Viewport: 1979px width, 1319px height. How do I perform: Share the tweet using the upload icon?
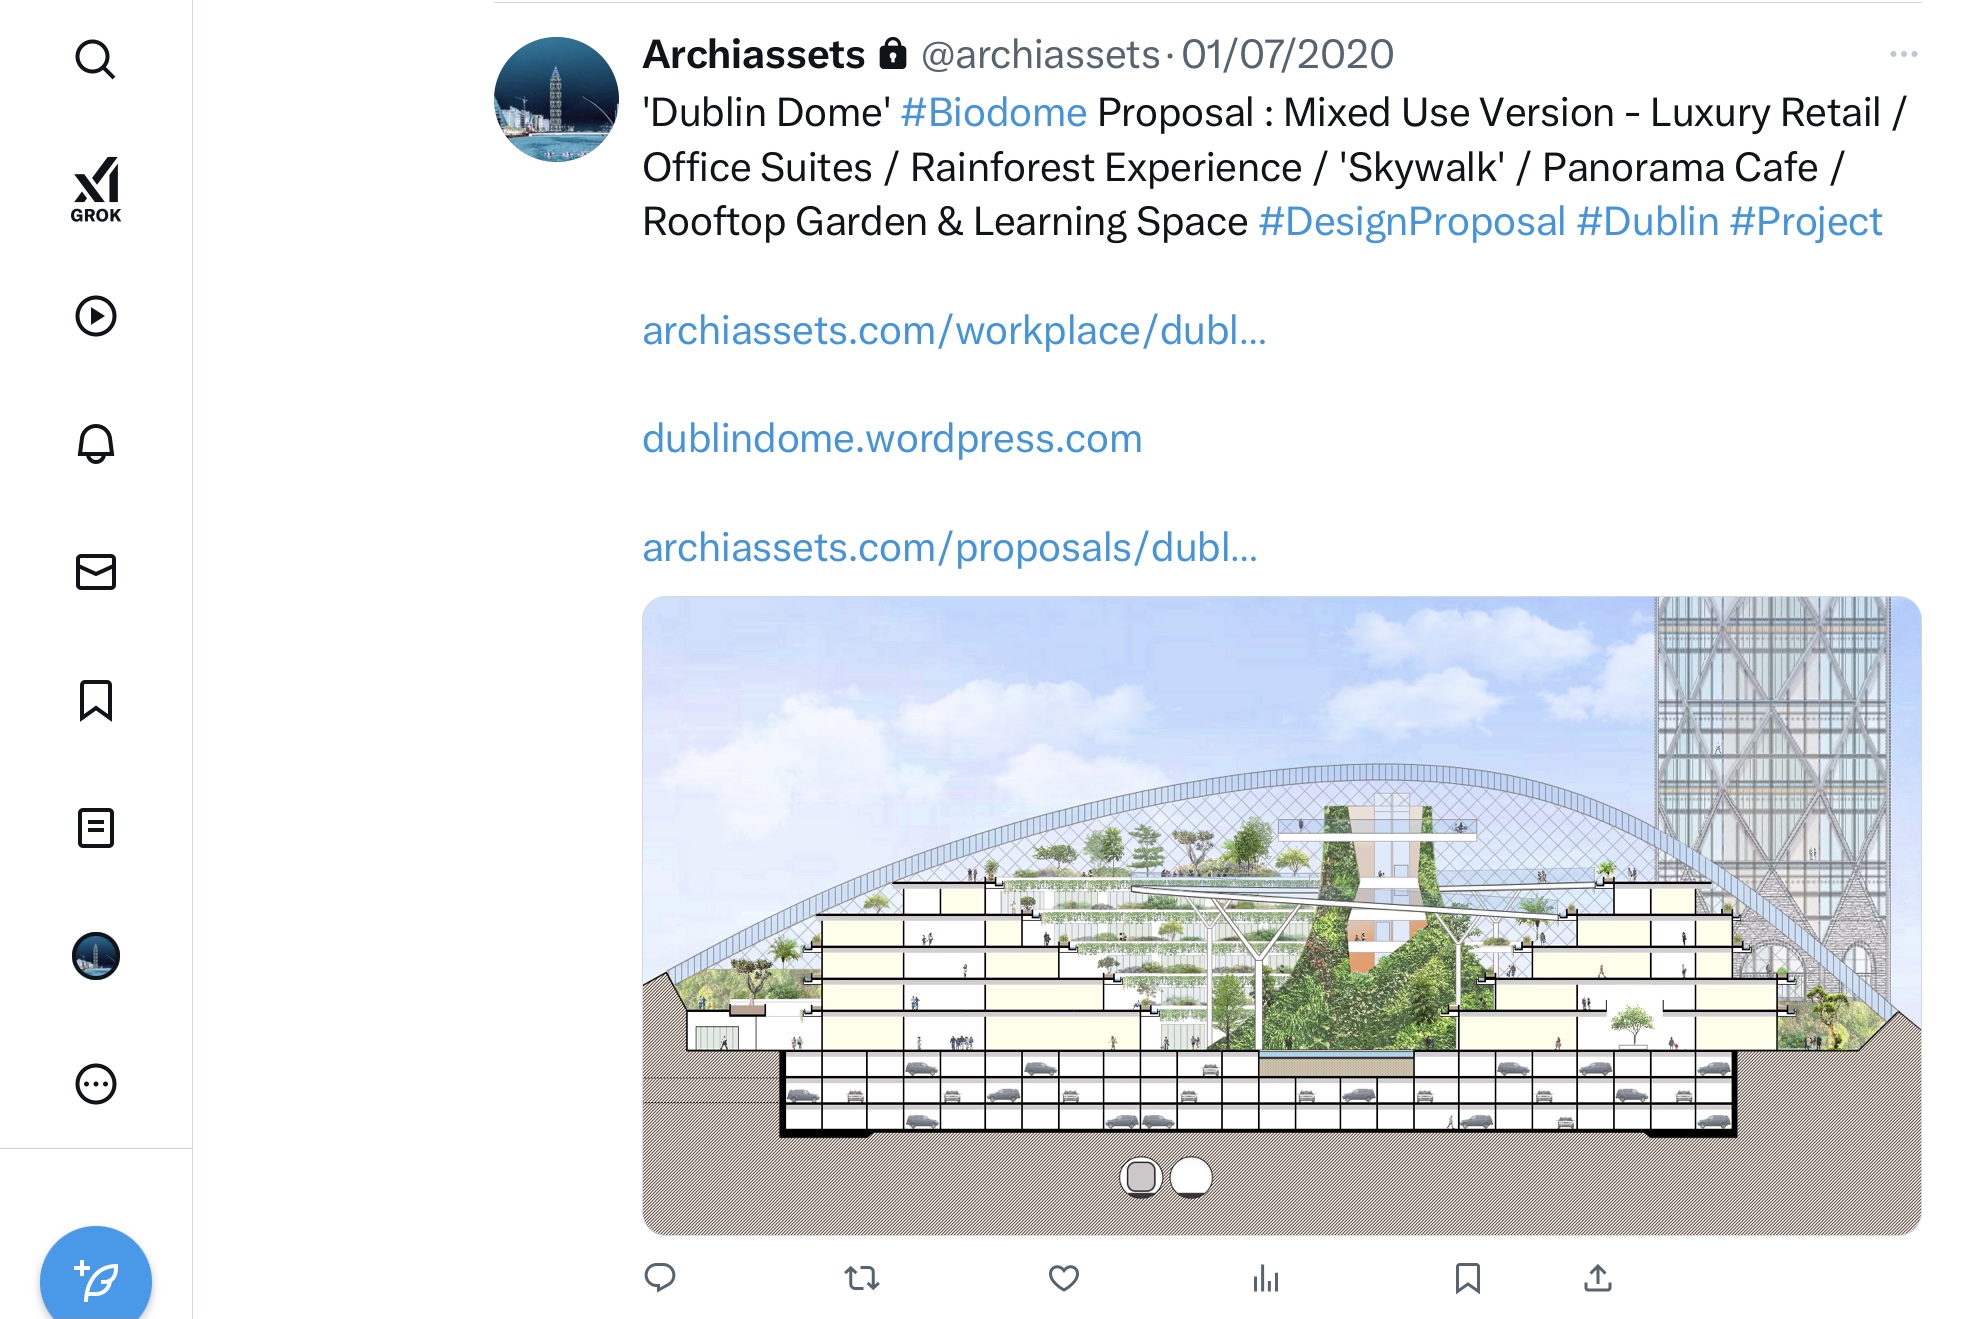coord(1598,1277)
